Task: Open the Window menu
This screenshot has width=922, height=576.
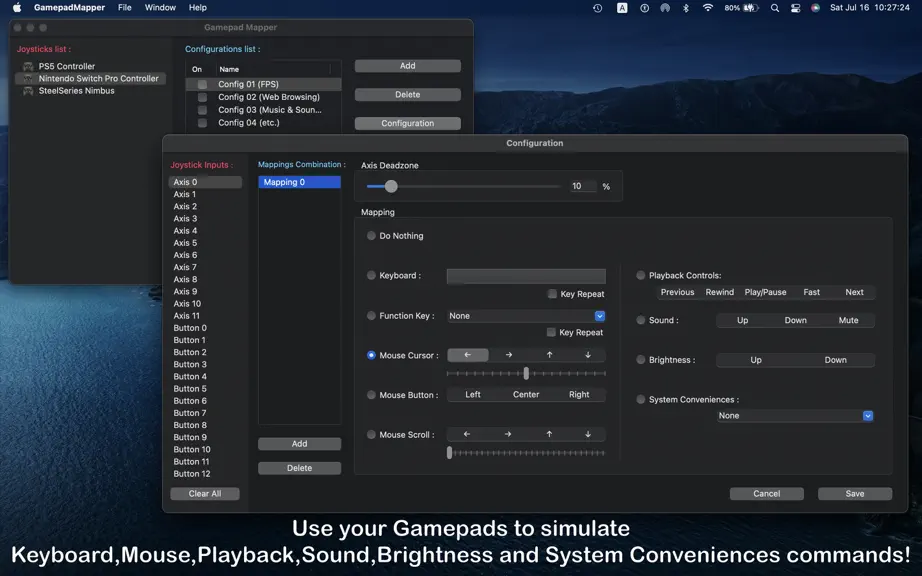Action: [160, 8]
